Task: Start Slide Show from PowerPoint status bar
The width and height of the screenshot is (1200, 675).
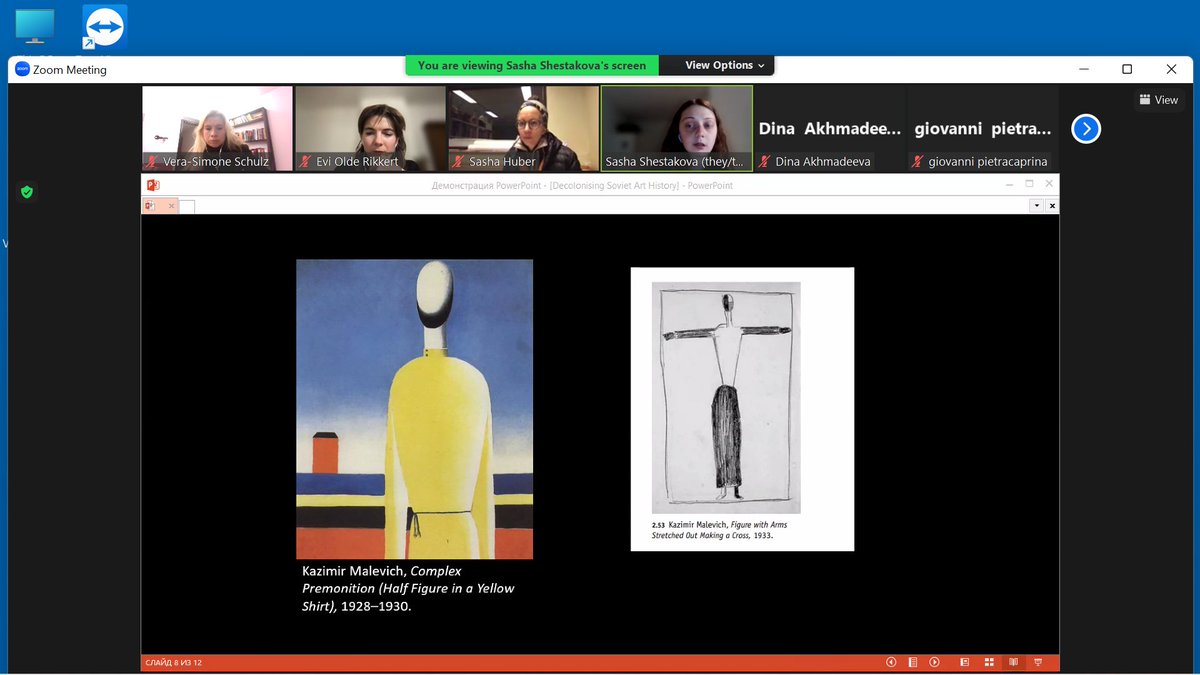Action: 1038,662
